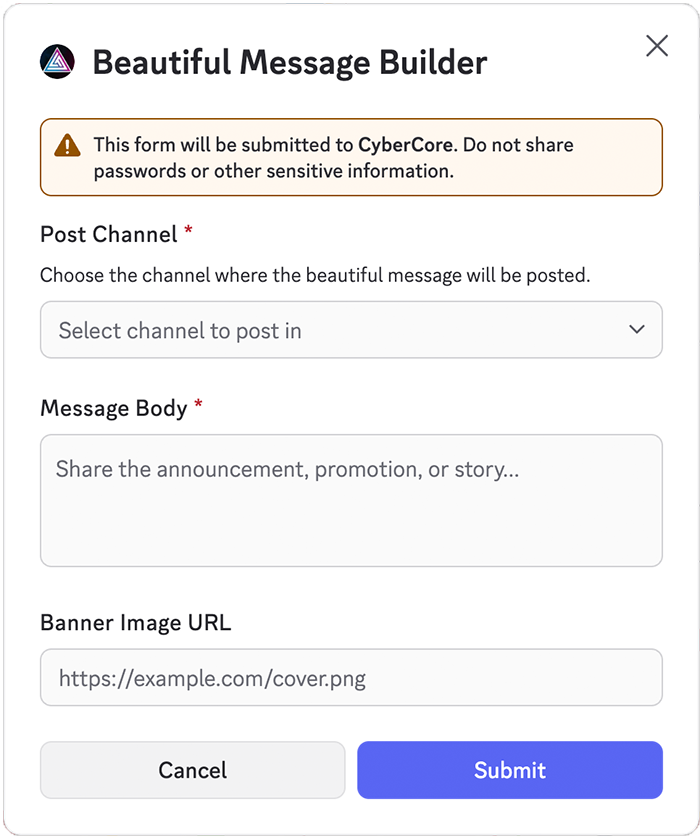Click the sensitive information warning banner

[351, 157]
